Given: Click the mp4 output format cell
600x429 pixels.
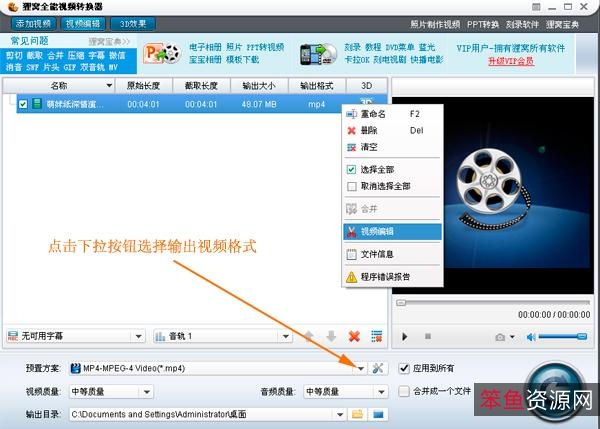Looking at the screenshot, I should [317, 104].
